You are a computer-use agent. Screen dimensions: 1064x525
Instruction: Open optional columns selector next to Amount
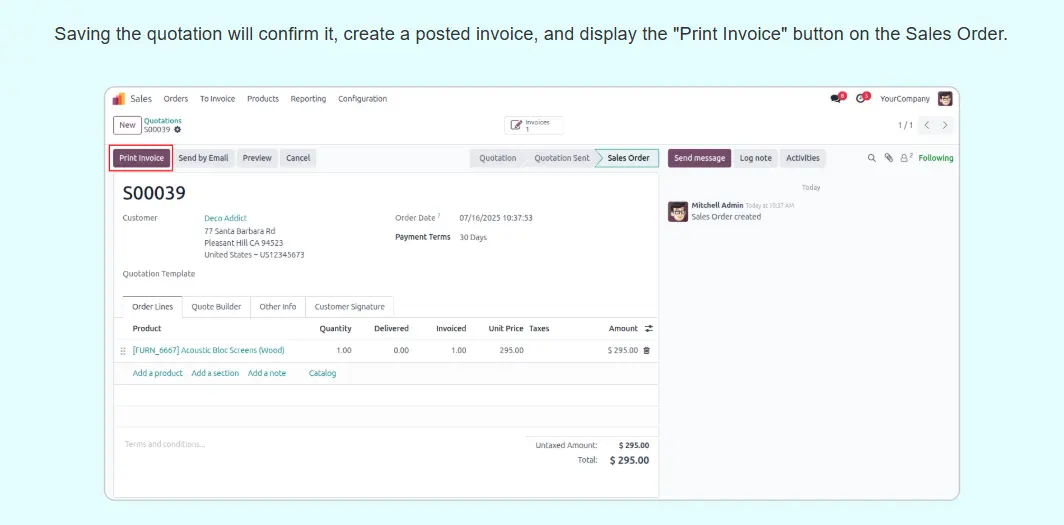point(648,328)
